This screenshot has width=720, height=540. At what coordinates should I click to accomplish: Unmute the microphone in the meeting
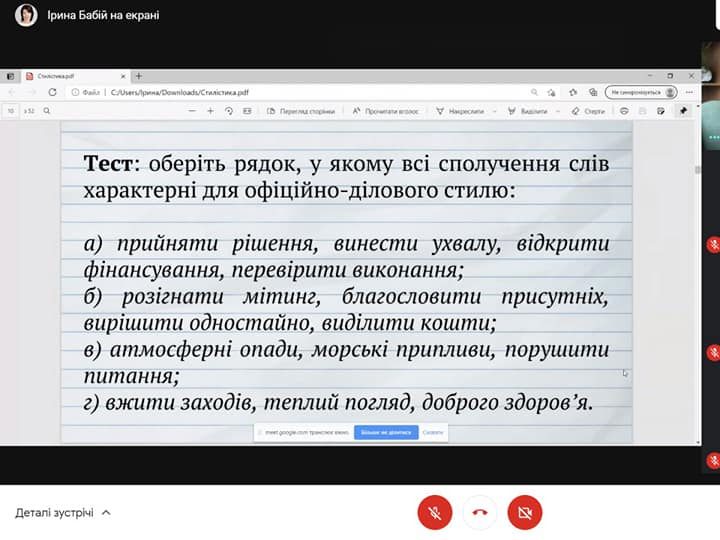tap(435, 513)
